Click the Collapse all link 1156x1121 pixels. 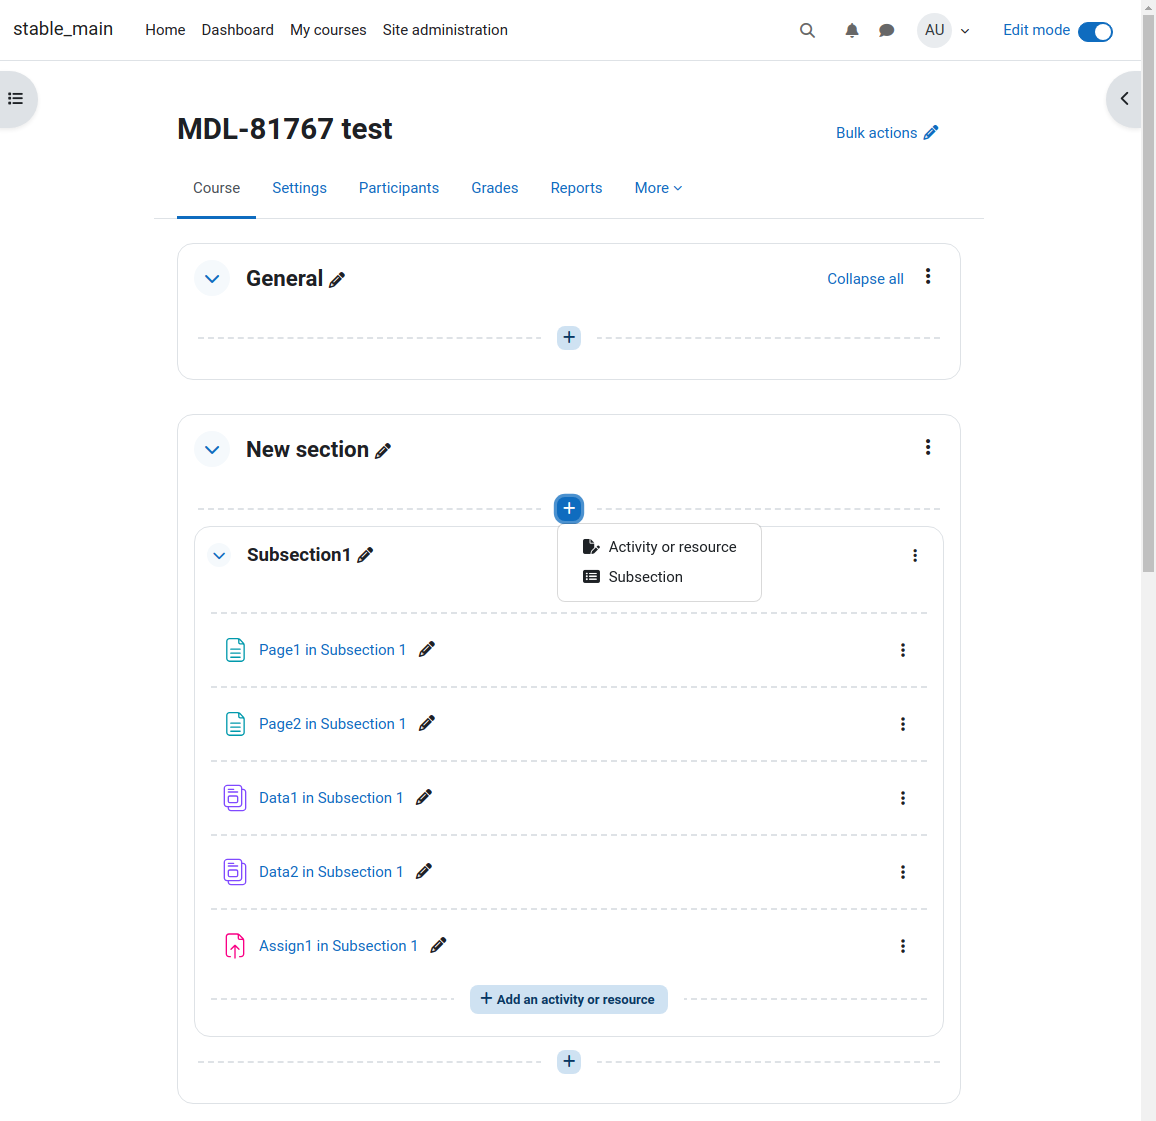click(x=866, y=279)
